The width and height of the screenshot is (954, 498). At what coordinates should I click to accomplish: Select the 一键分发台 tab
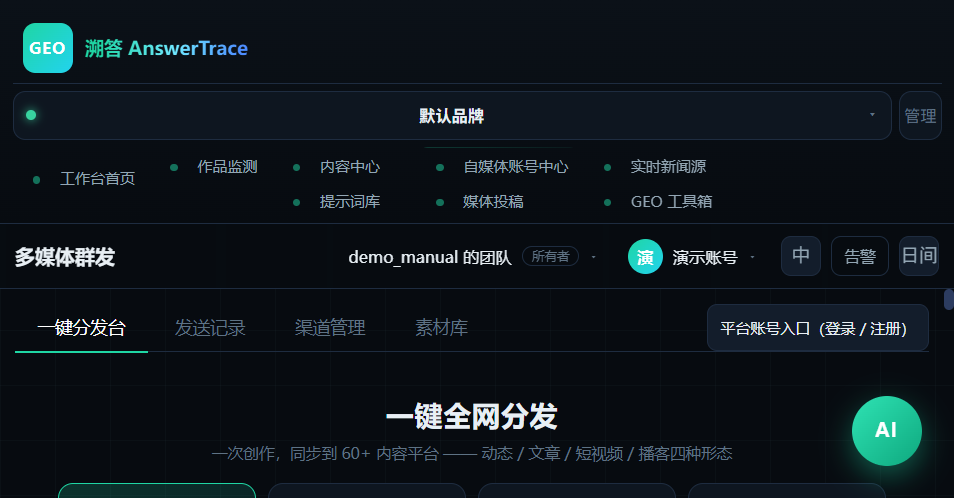coord(82,328)
